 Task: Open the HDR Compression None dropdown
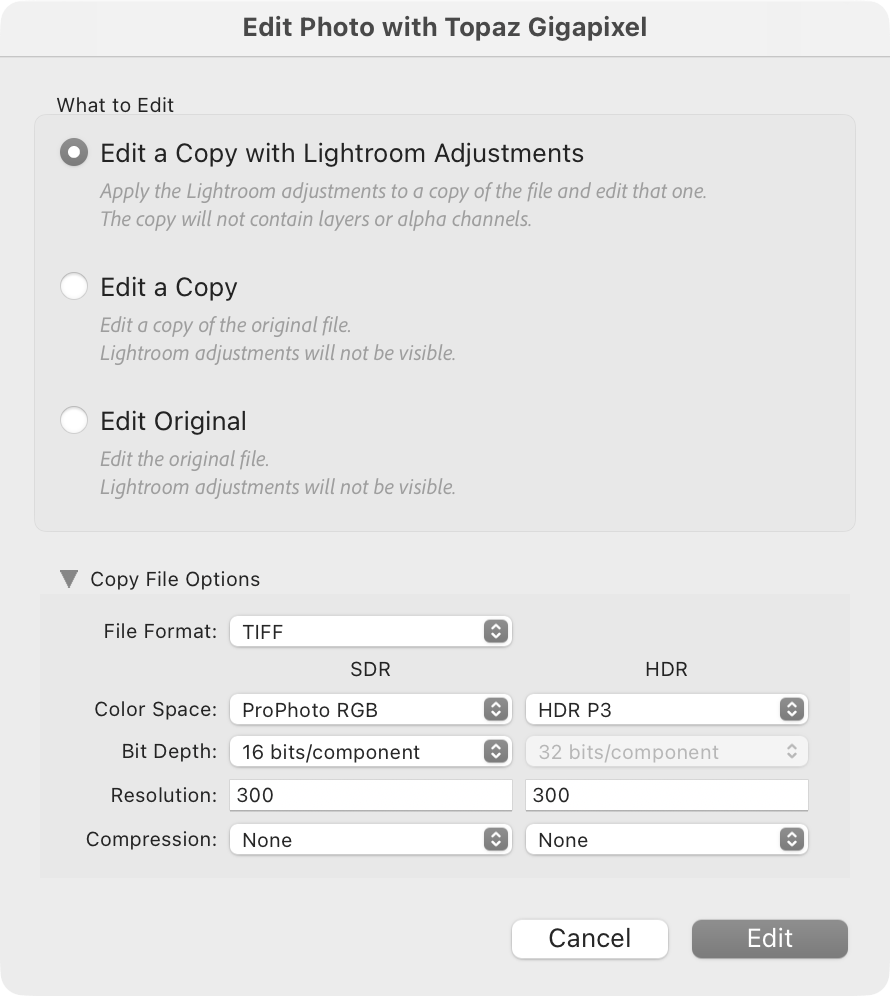coord(666,840)
